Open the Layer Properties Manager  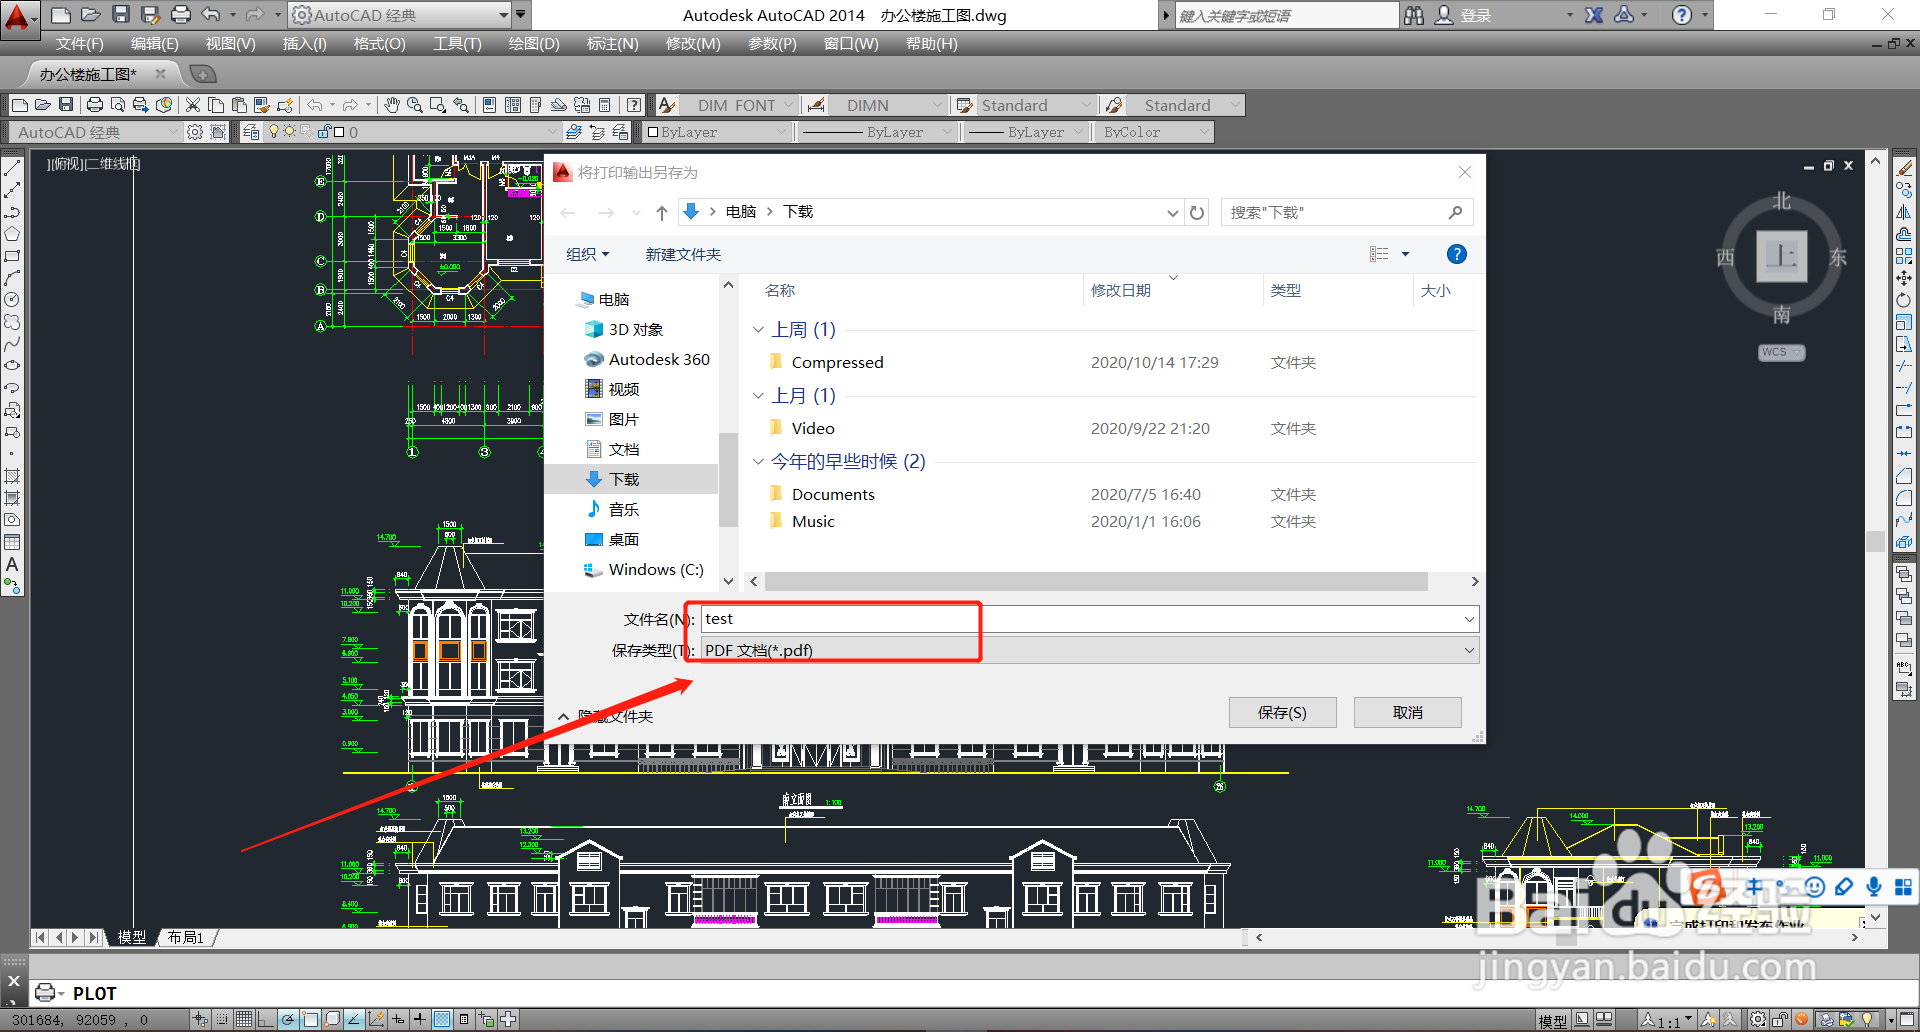(x=251, y=132)
